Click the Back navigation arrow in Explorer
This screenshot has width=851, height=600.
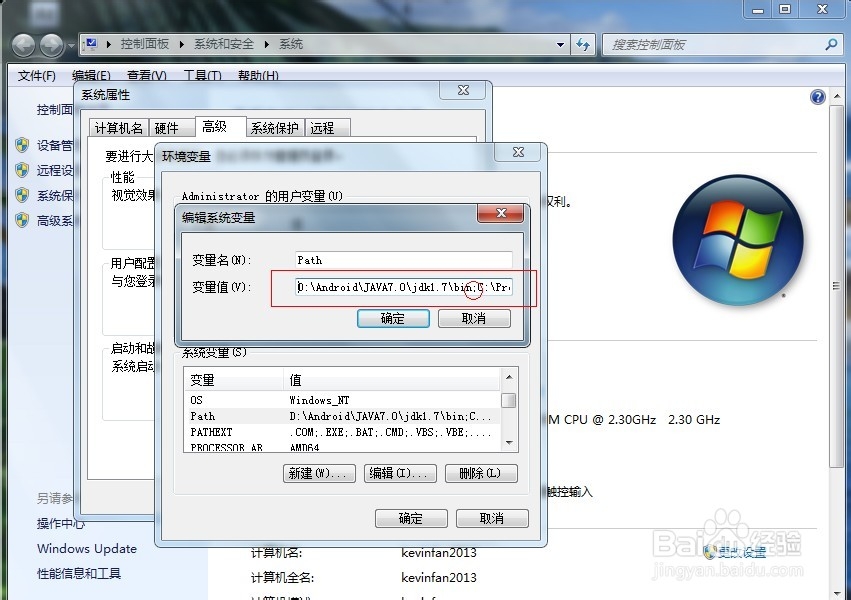point(24,45)
